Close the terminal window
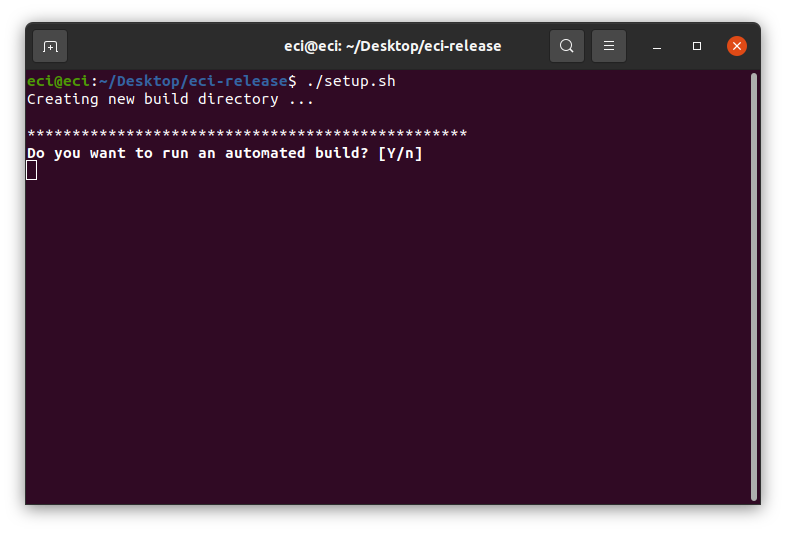The image size is (786, 533). pos(736,46)
